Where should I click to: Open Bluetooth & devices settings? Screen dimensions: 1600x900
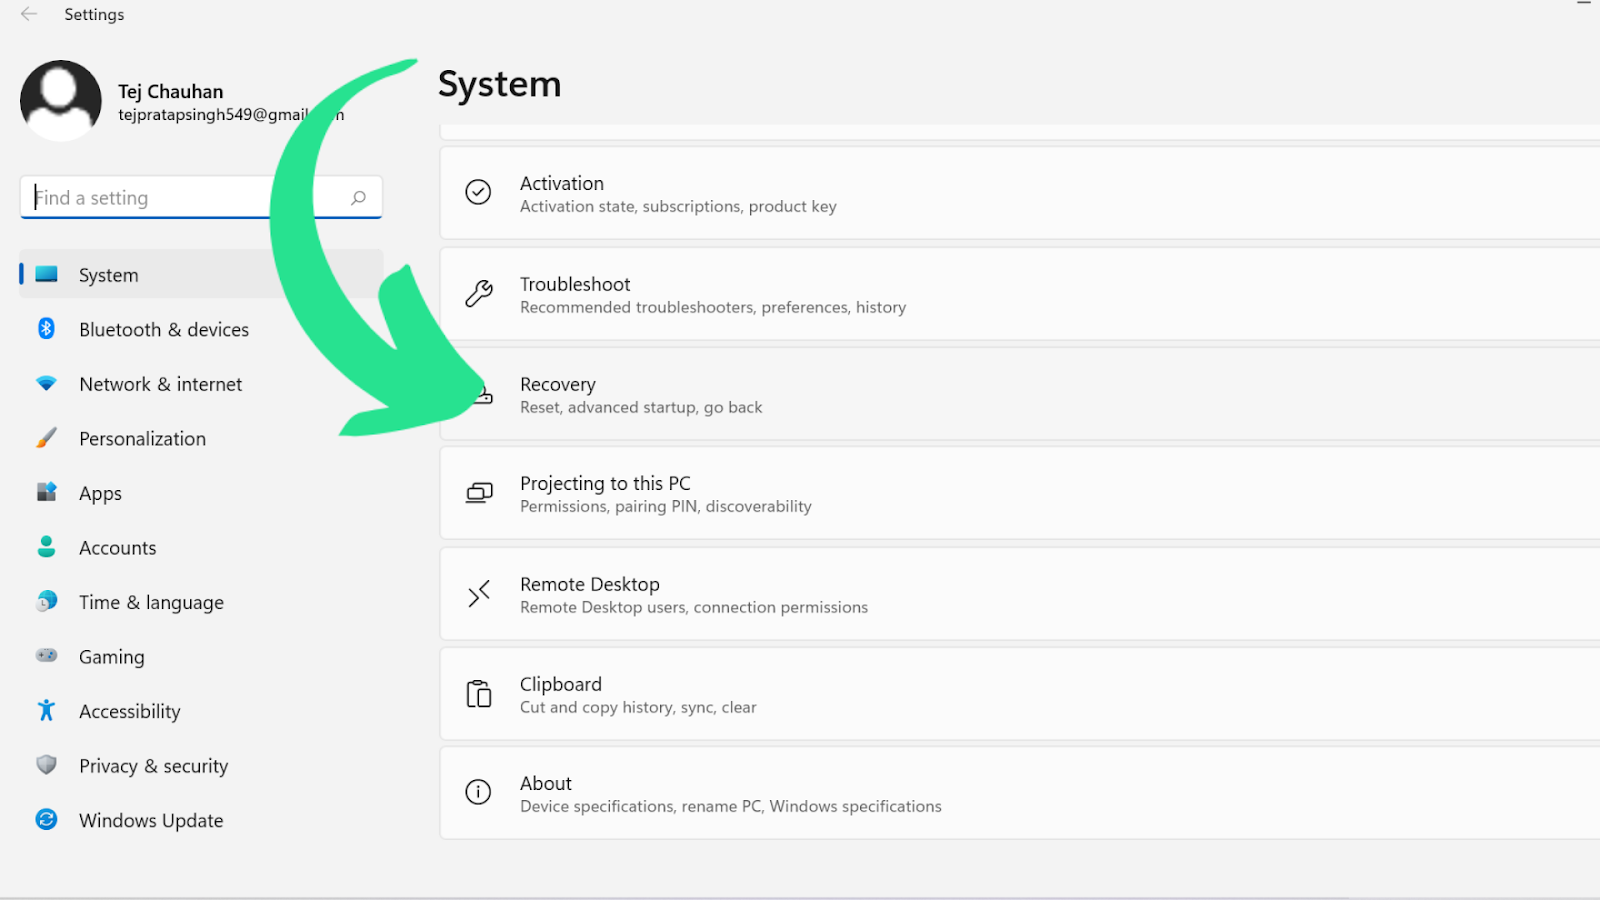tap(201, 329)
